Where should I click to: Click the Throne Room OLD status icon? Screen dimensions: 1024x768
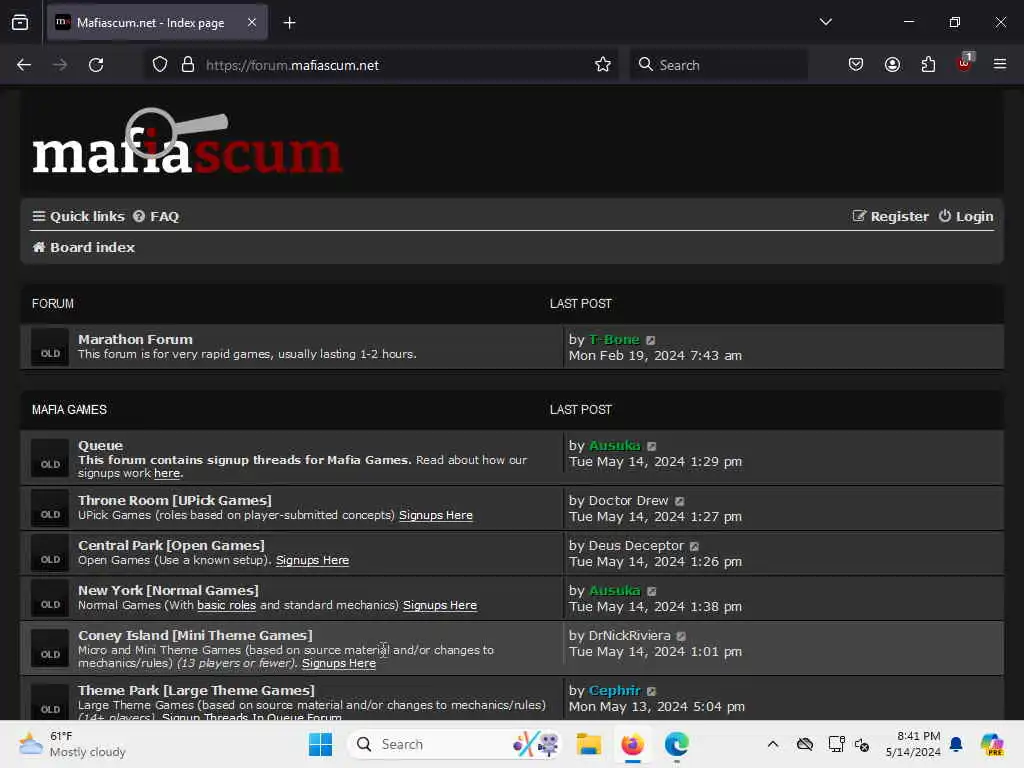[x=50, y=509]
